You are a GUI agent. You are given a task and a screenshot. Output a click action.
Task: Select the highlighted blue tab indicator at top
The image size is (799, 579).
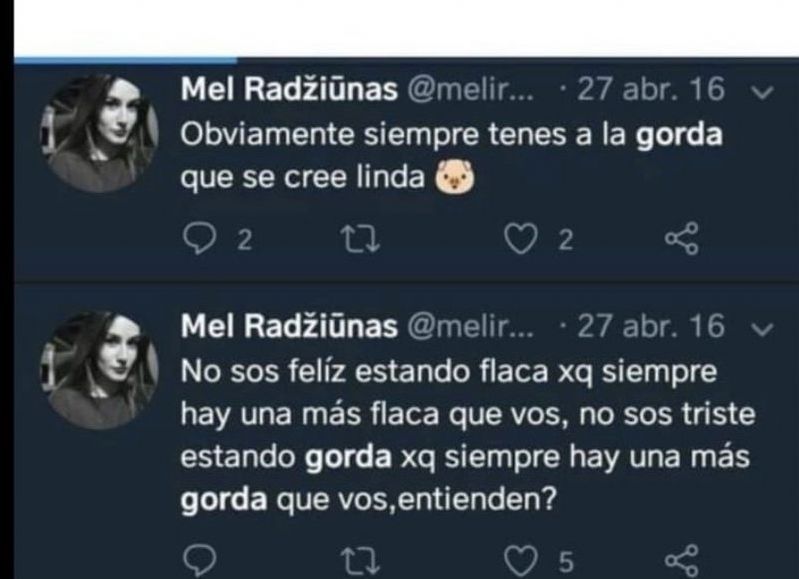[x=125, y=61]
